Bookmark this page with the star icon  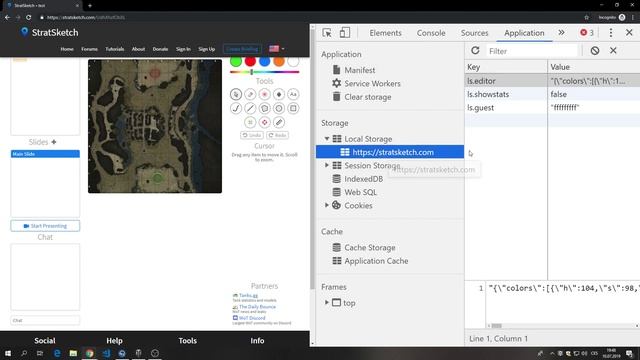(587, 17)
